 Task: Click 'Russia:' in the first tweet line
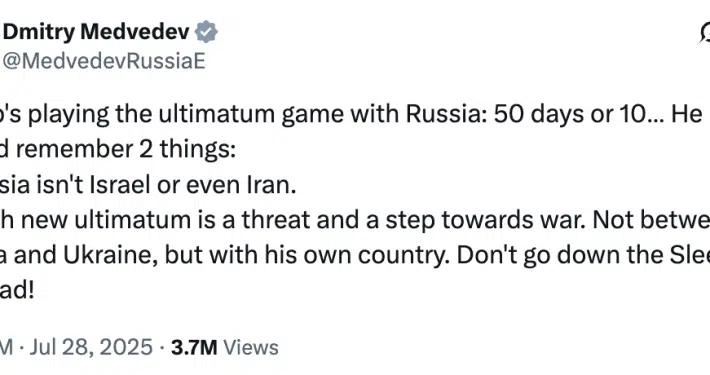point(446,114)
